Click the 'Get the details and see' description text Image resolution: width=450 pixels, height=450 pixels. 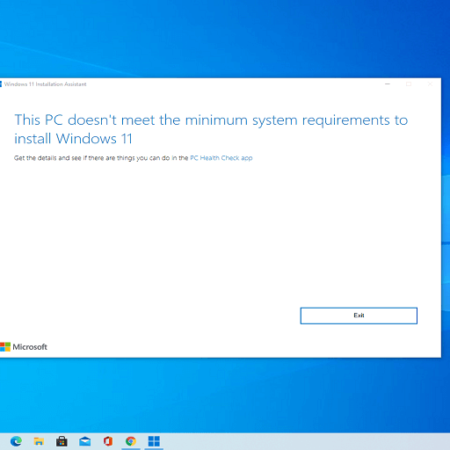(x=101, y=158)
